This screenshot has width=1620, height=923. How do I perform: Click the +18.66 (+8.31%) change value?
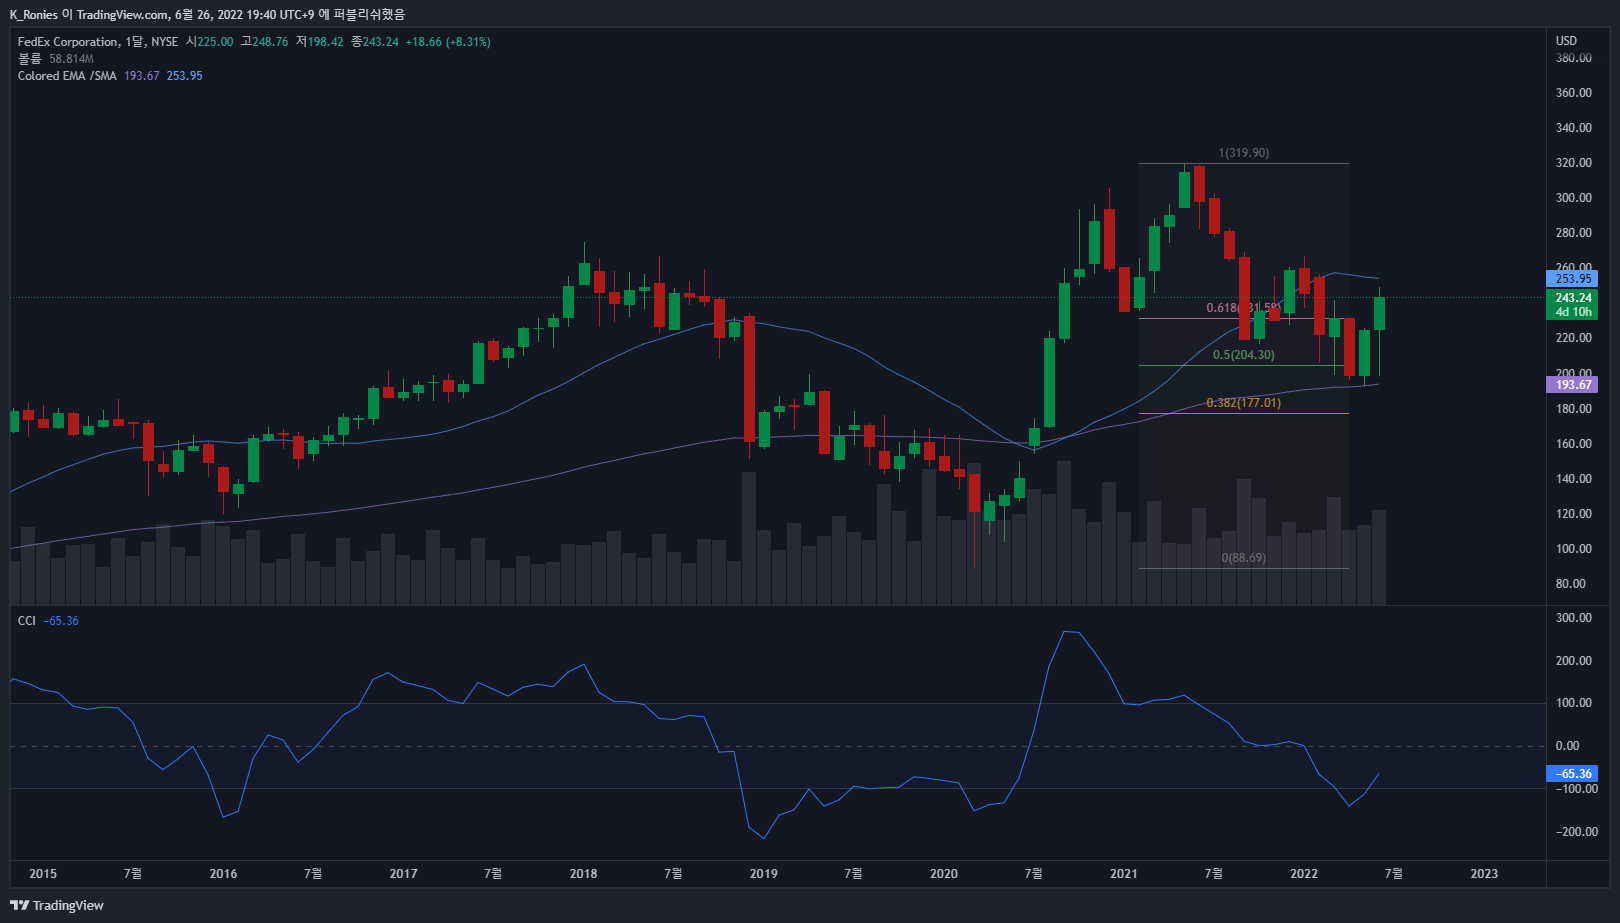(448, 42)
